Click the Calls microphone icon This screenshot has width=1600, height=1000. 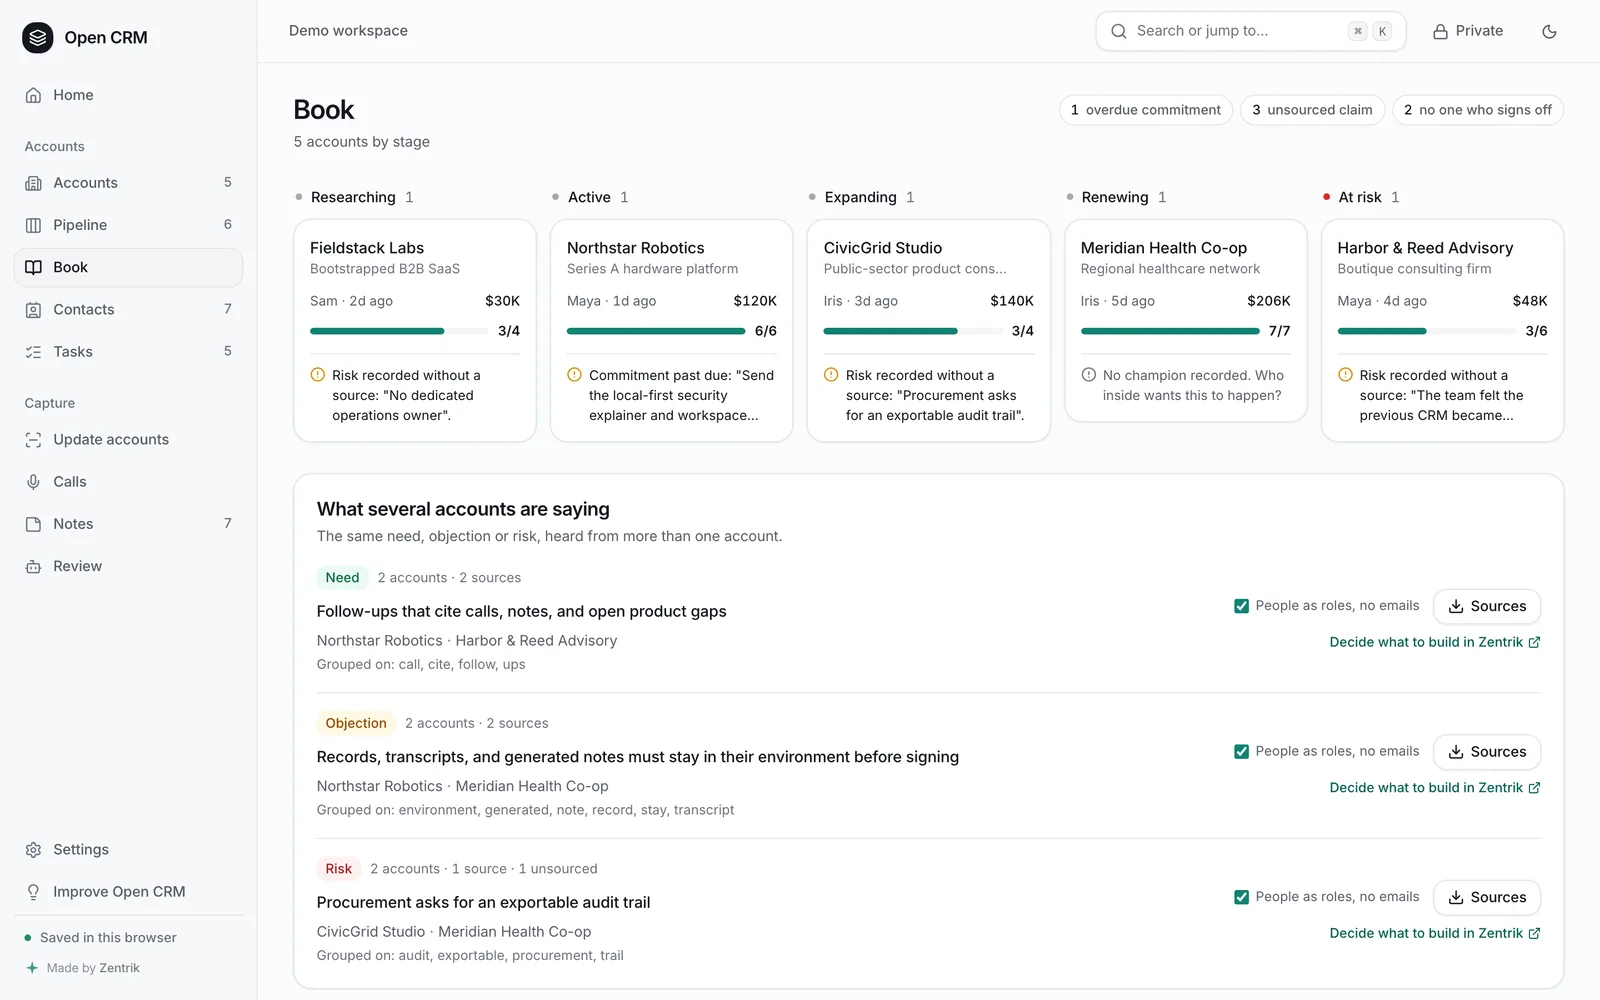click(33, 482)
